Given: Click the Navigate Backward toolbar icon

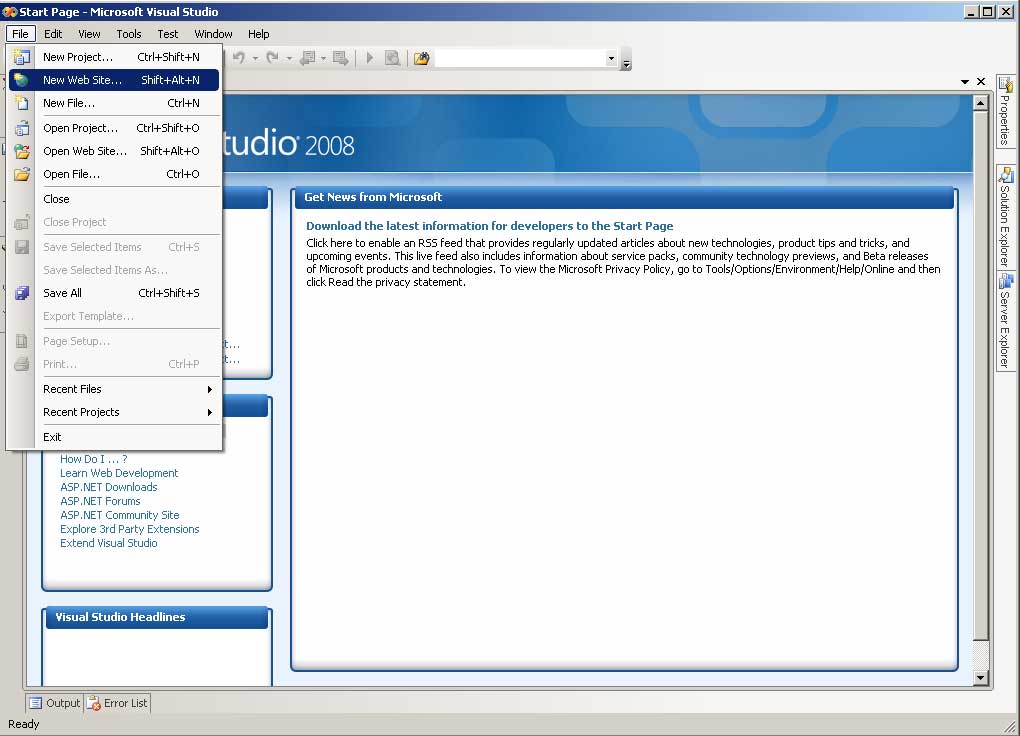Looking at the screenshot, I should point(308,58).
